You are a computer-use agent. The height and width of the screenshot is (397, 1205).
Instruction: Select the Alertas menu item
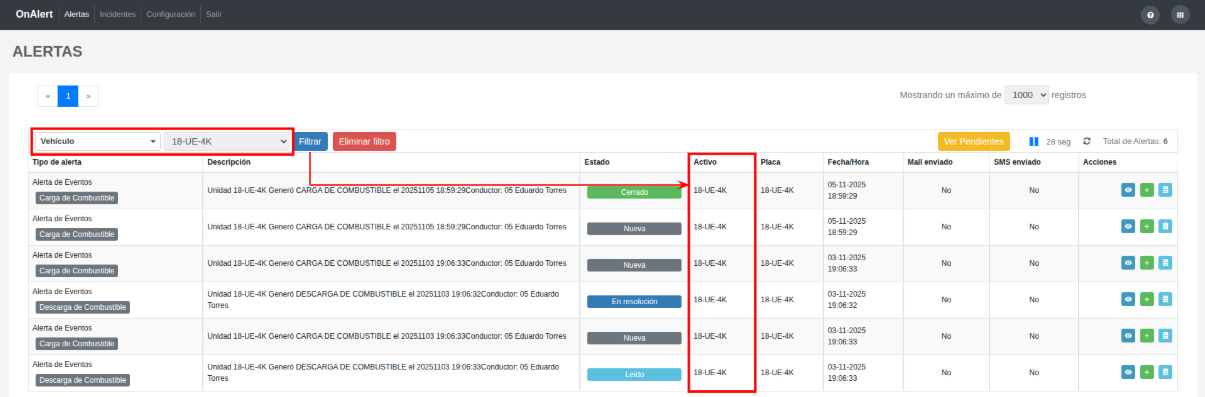pos(76,15)
